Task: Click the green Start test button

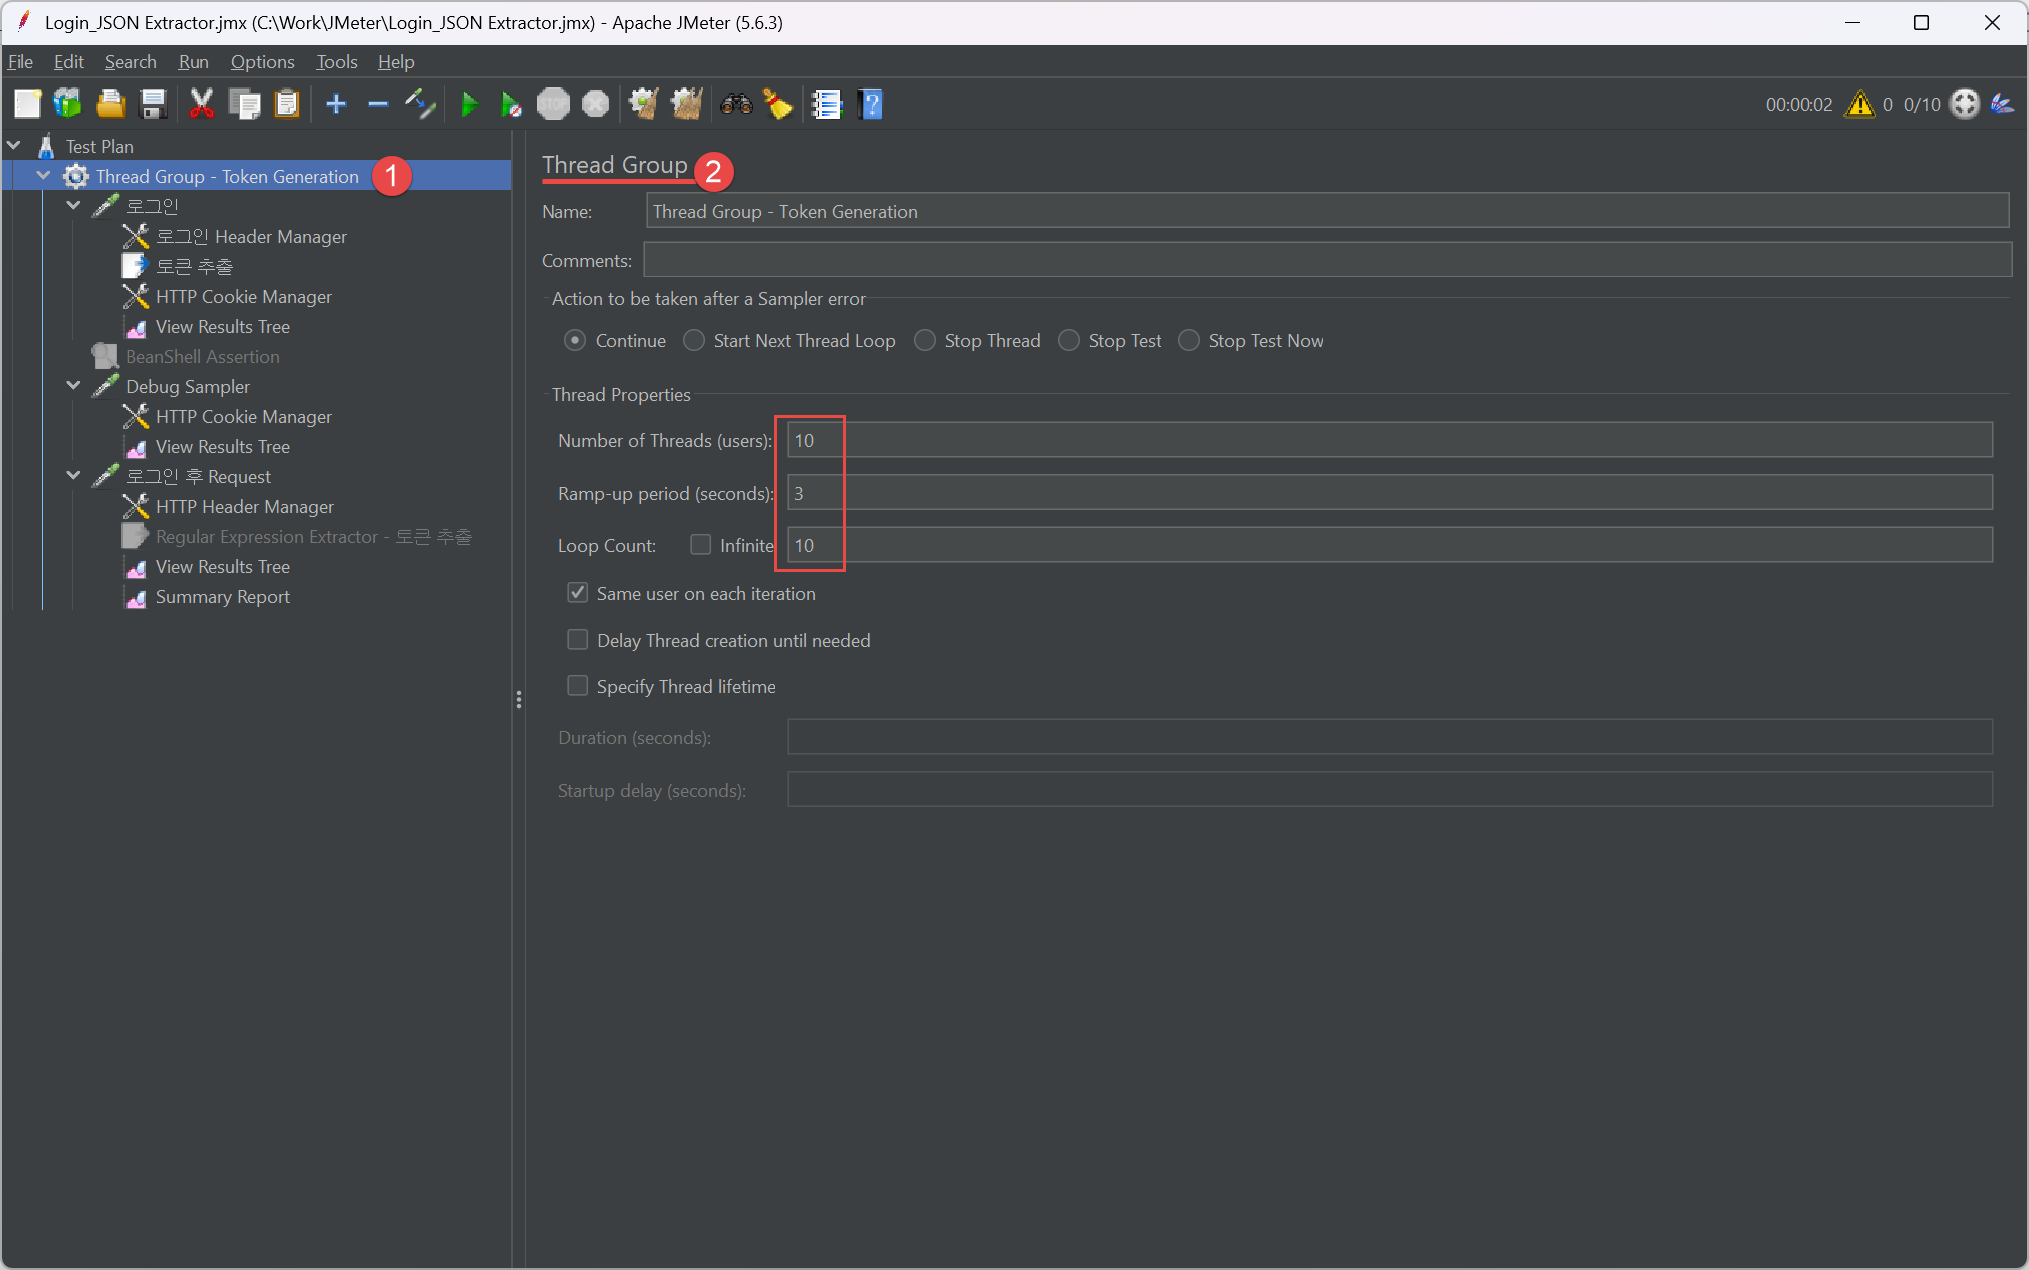Action: point(468,104)
